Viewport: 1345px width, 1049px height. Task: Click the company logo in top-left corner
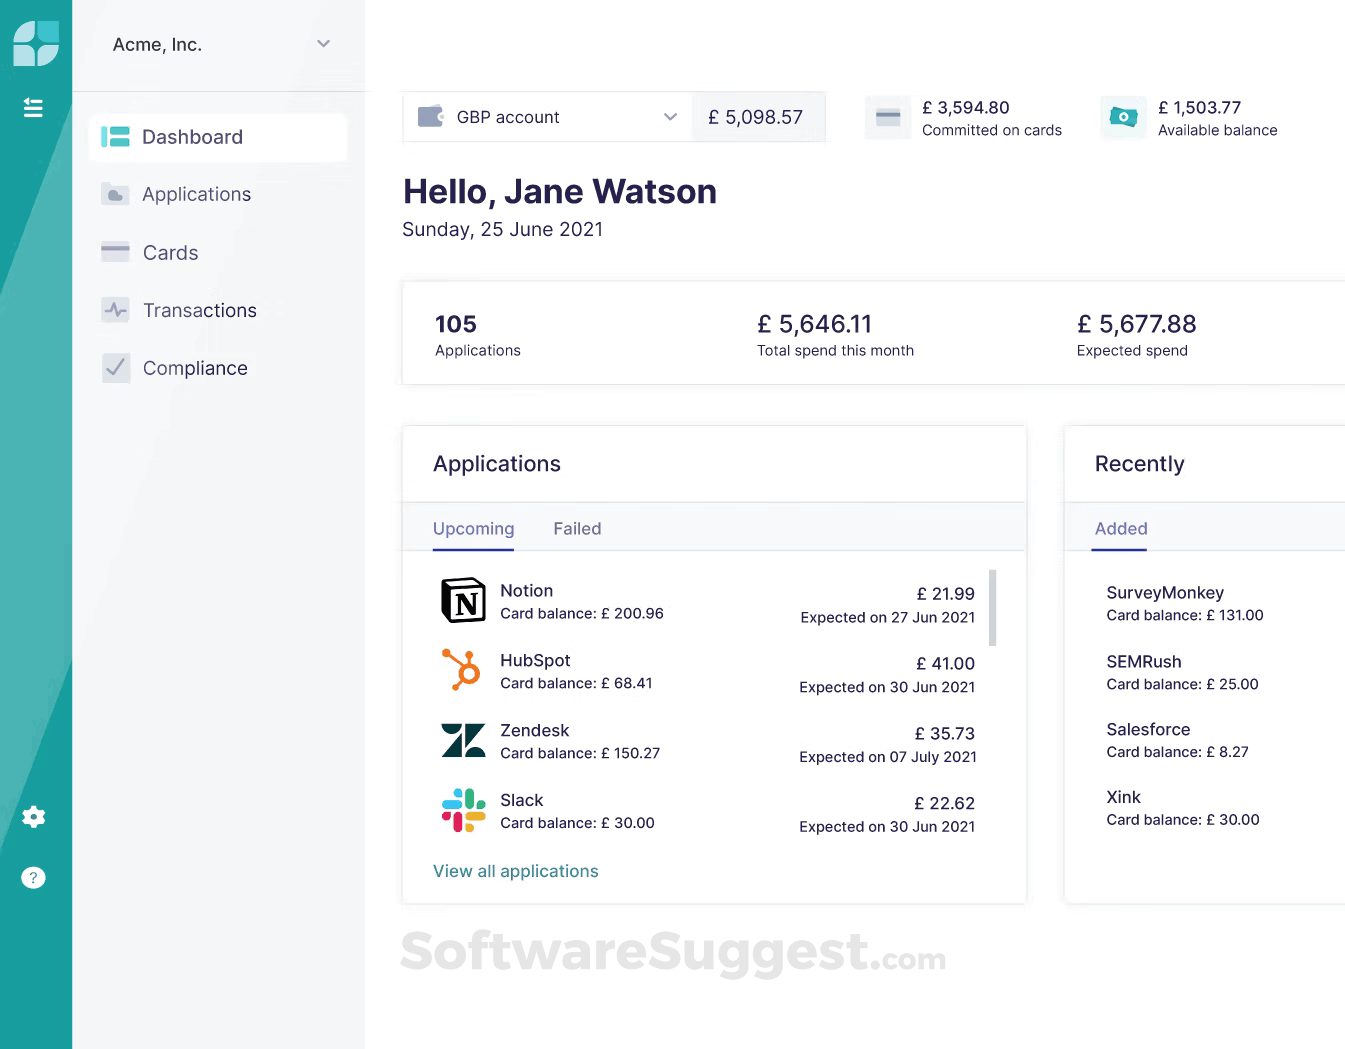coord(36,44)
